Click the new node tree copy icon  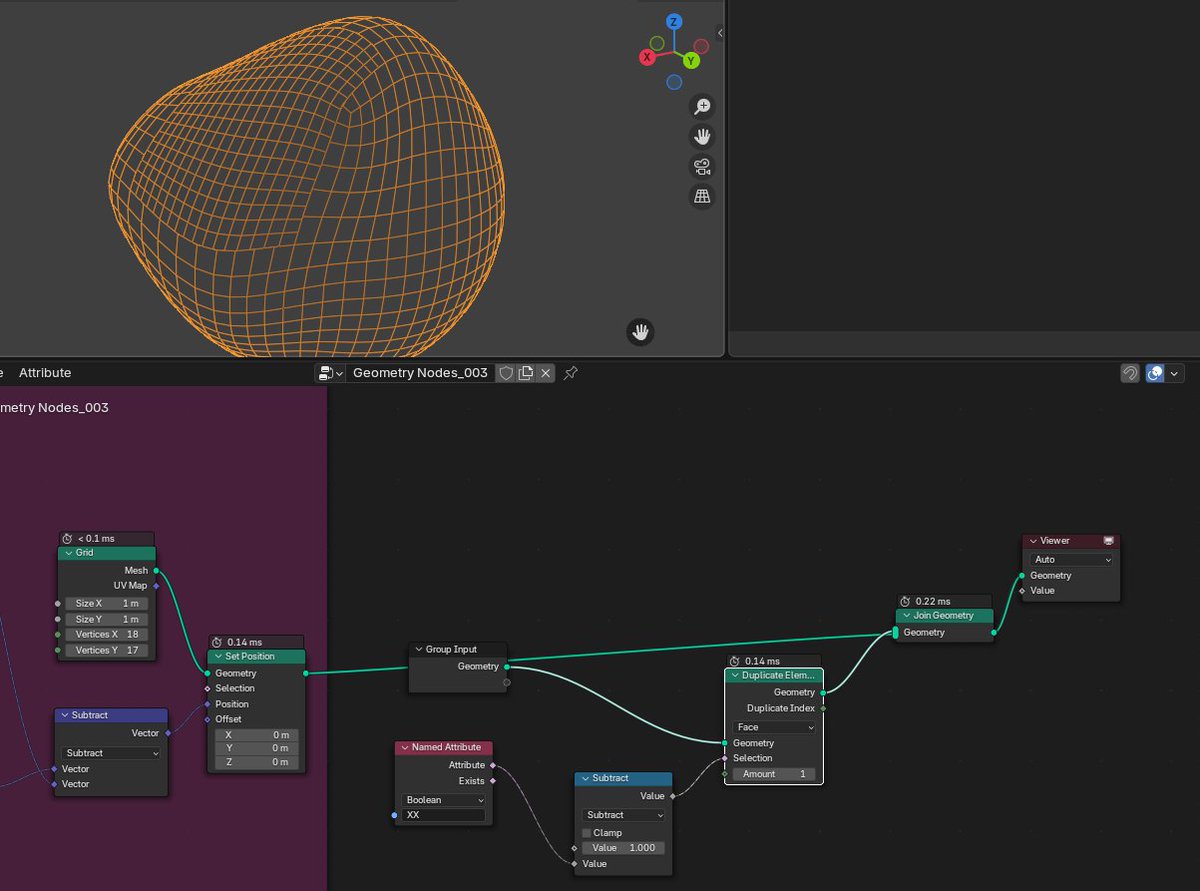tap(525, 373)
